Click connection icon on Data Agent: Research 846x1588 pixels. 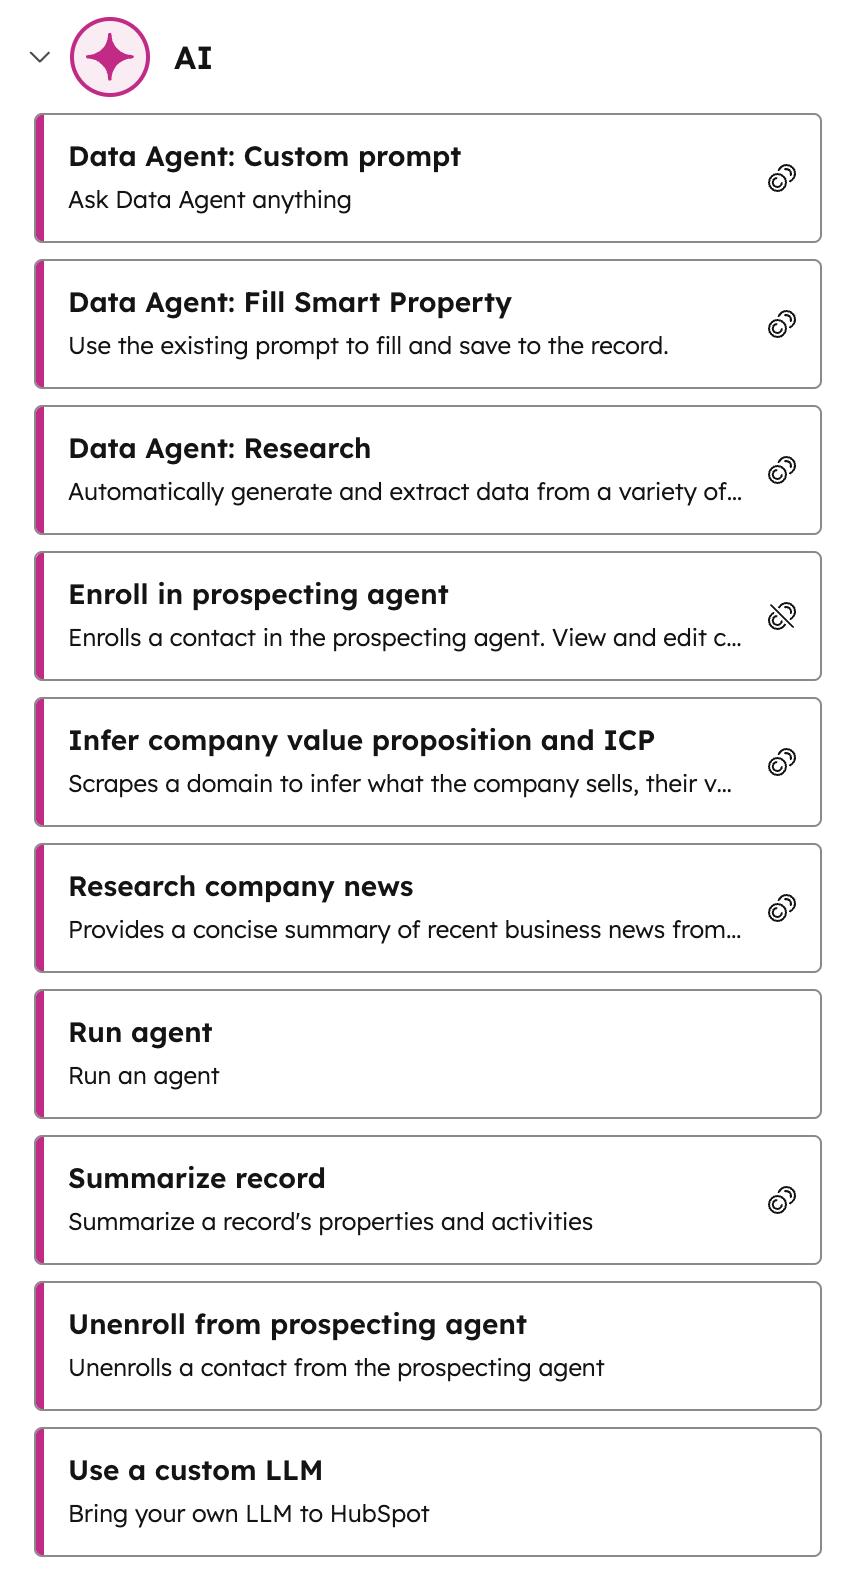pyautogui.click(x=781, y=468)
